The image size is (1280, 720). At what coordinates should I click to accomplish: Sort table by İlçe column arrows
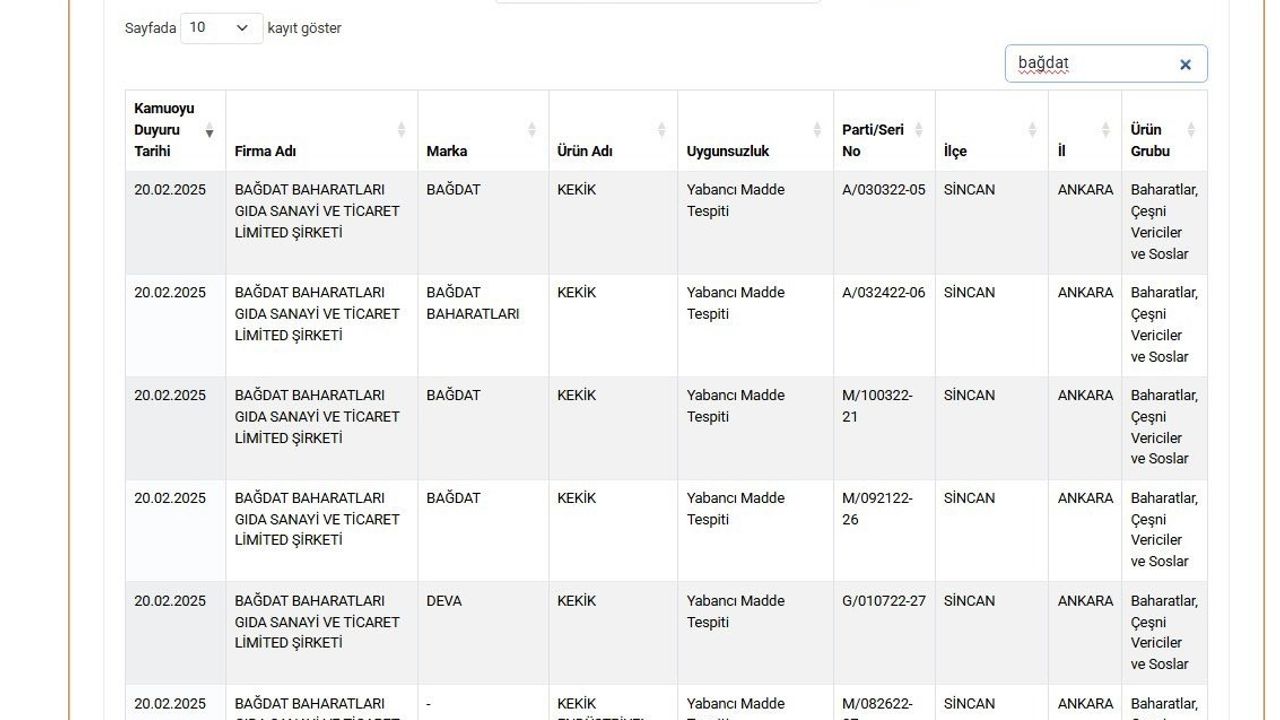pyautogui.click(x=1032, y=130)
